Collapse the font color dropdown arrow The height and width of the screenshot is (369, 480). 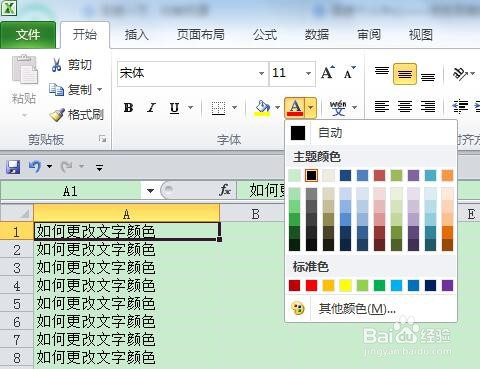point(310,107)
